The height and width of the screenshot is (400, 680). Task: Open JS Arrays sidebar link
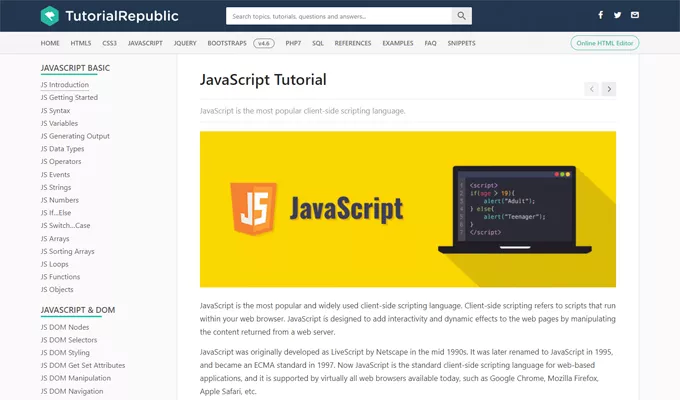tap(55, 239)
